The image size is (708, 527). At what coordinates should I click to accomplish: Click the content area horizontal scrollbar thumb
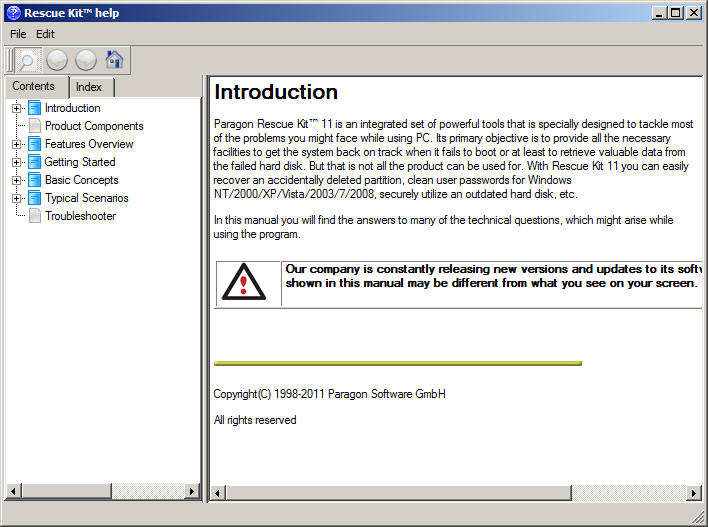399,493
